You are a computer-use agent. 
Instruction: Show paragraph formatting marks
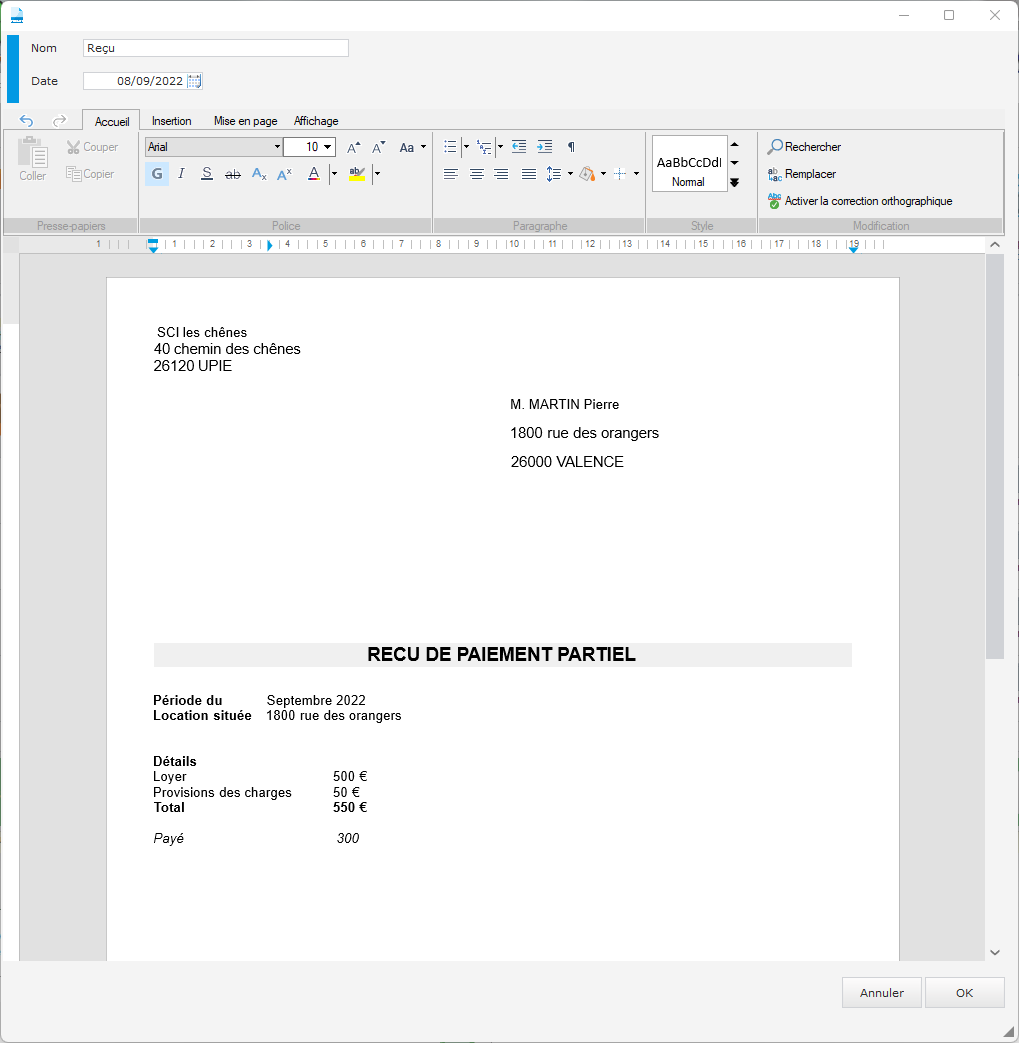[x=571, y=147]
